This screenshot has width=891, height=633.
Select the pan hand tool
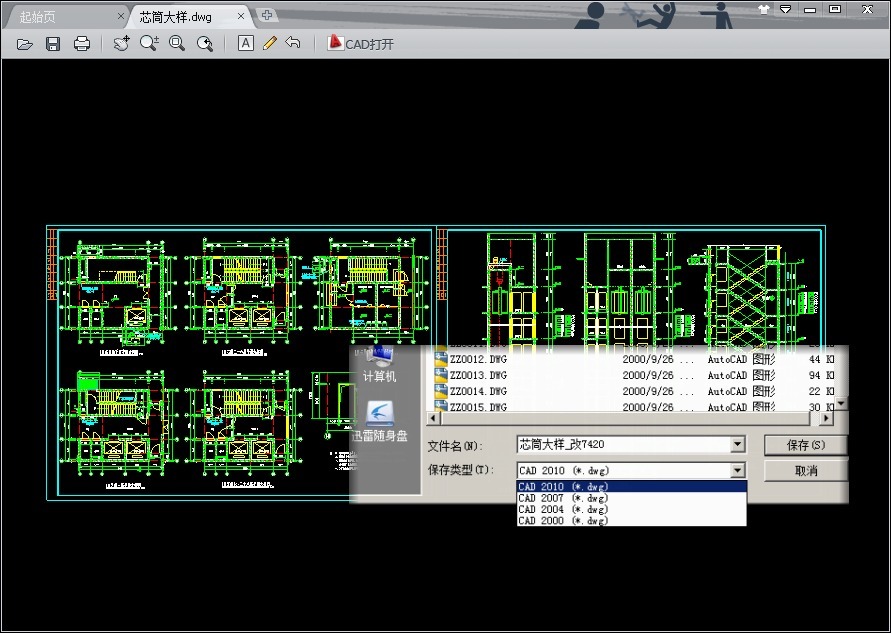(x=121, y=43)
